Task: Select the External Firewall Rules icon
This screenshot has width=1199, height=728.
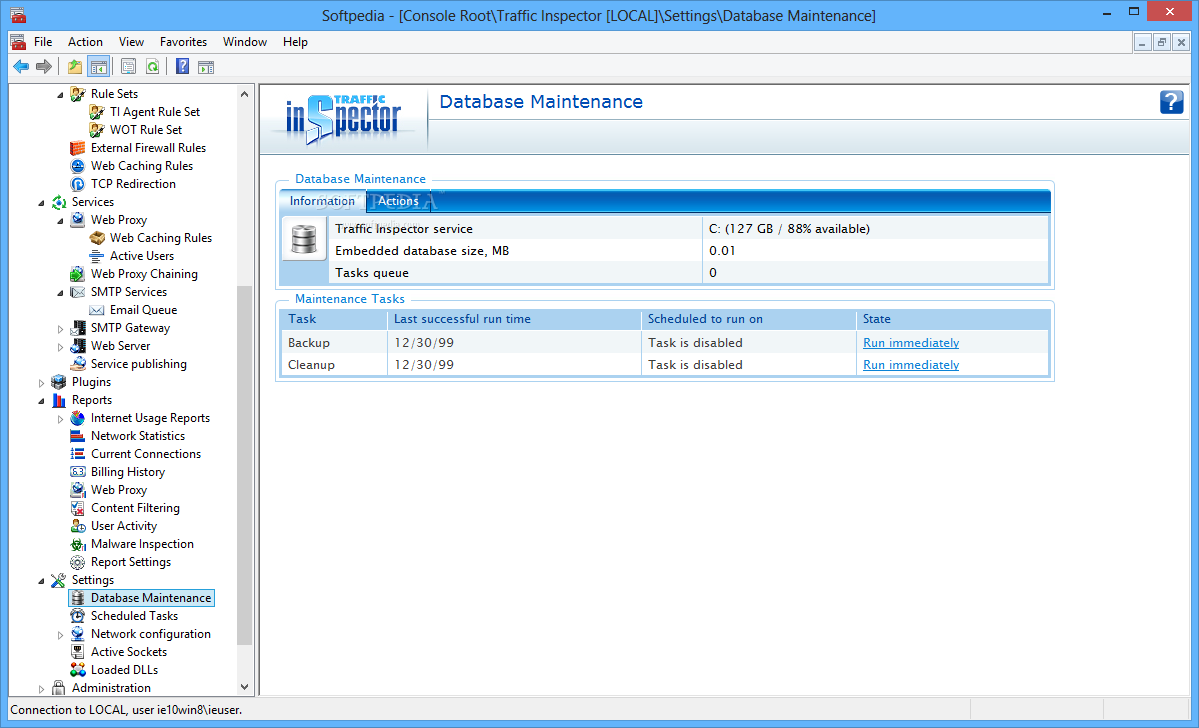Action: click(77, 148)
